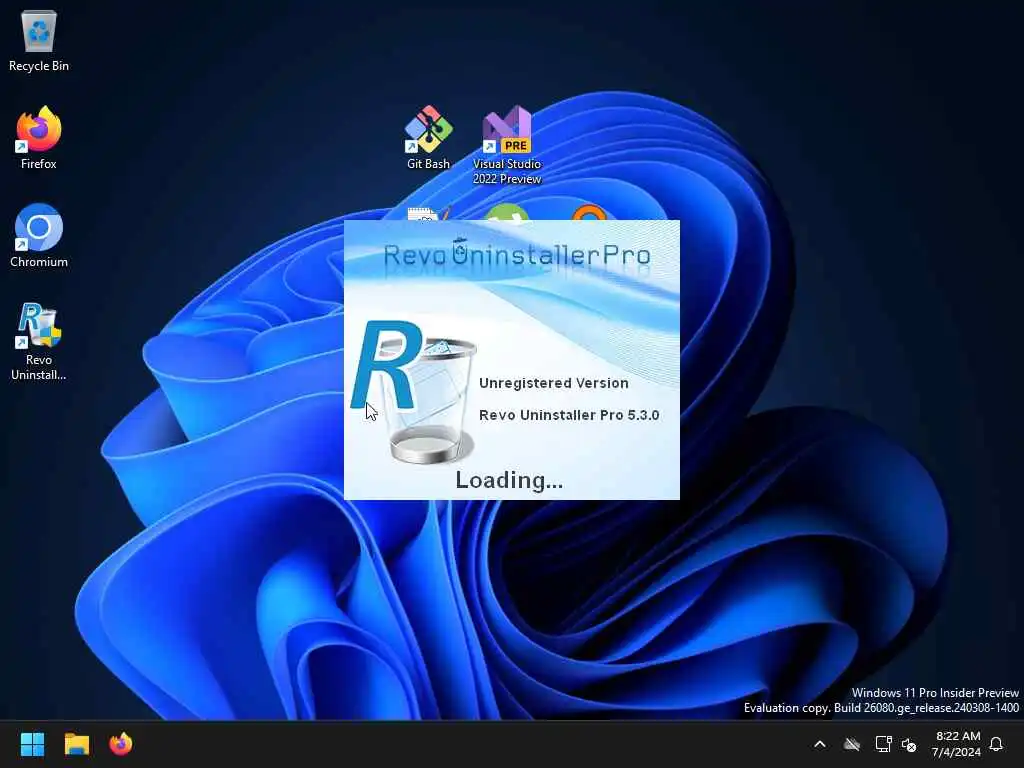The width and height of the screenshot is (1024, 768).
Task: Click the trash can R emblem
Action: click(x=414, y=391)
